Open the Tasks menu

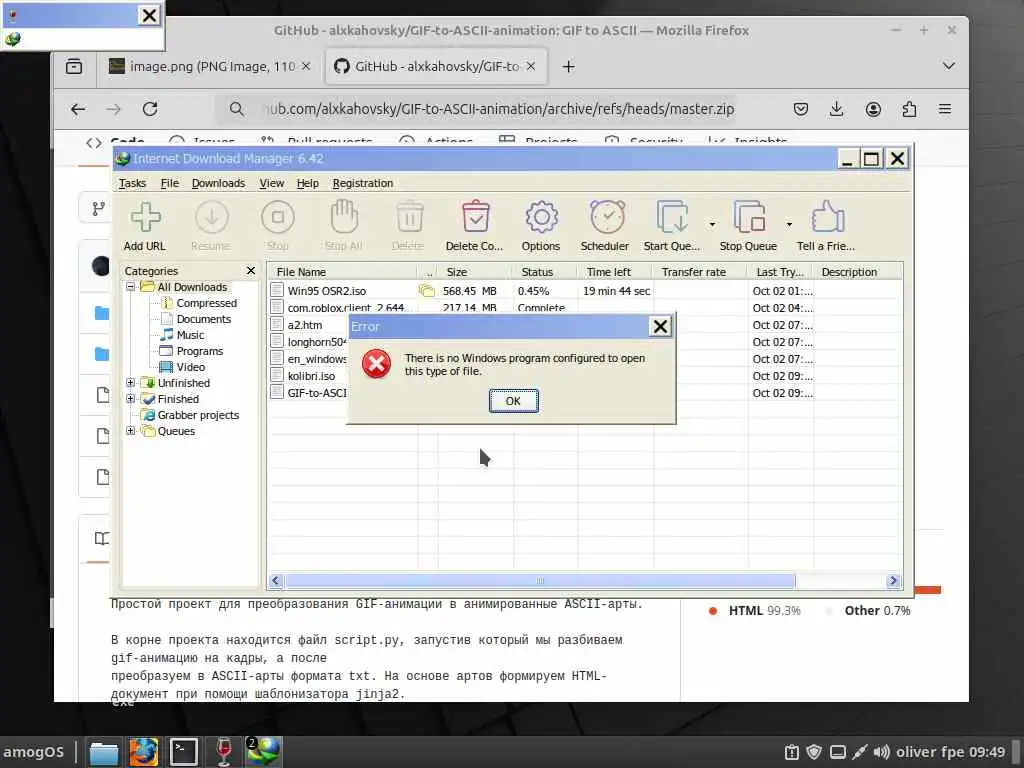pos(132,184)
